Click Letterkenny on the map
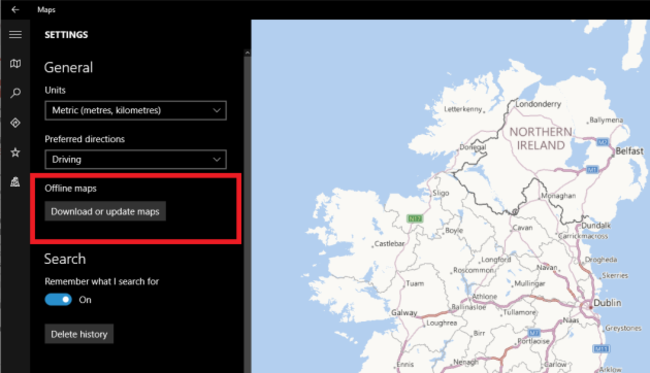 click(x=463, y=109)
